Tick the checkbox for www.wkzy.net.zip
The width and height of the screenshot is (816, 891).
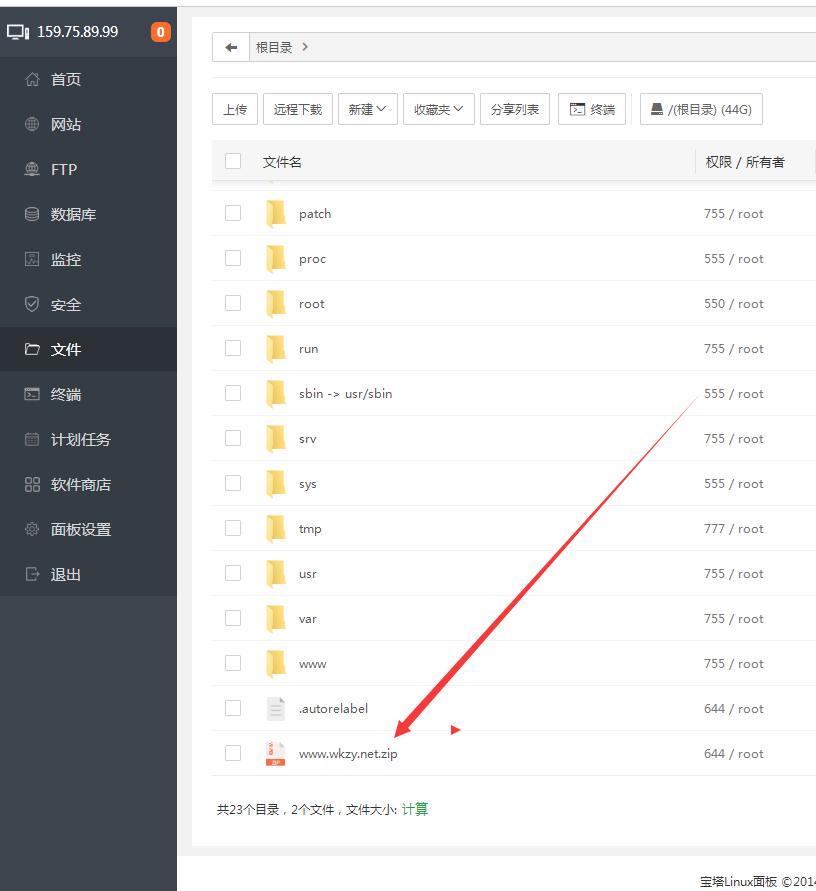point(233,753)
